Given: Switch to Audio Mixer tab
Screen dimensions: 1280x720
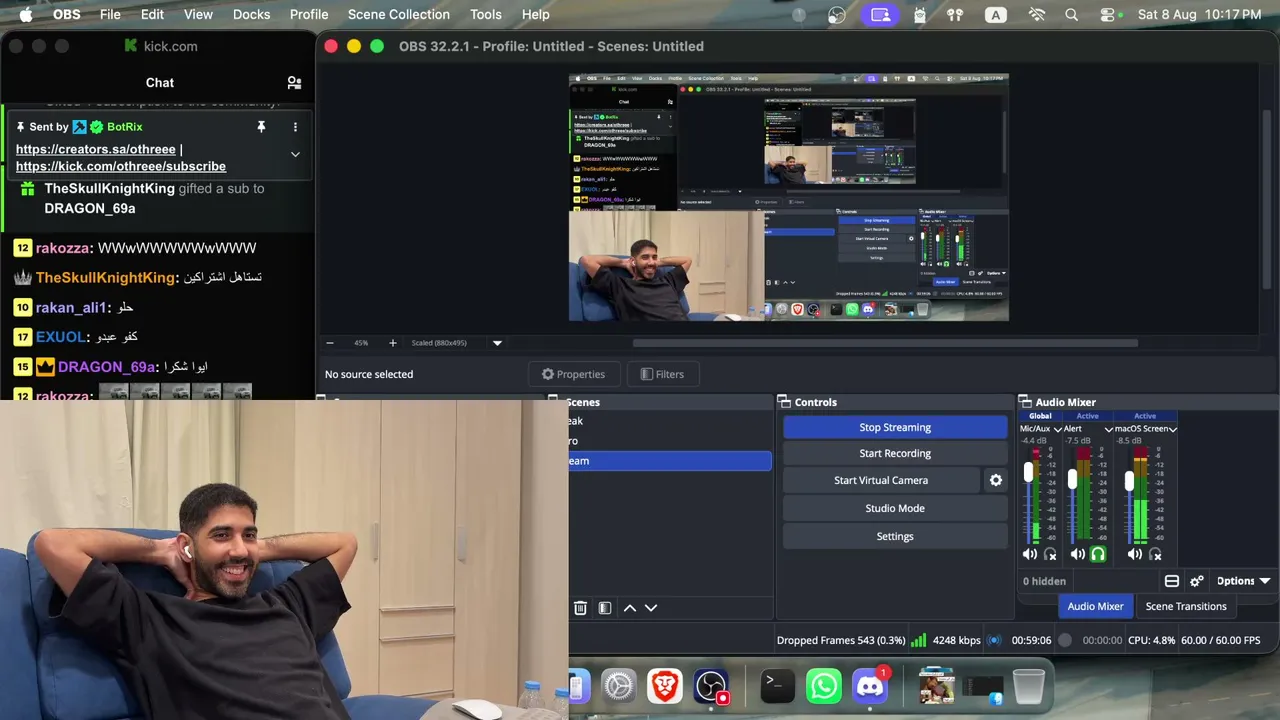Looking at the screenshot, I should coord(1095,606).
